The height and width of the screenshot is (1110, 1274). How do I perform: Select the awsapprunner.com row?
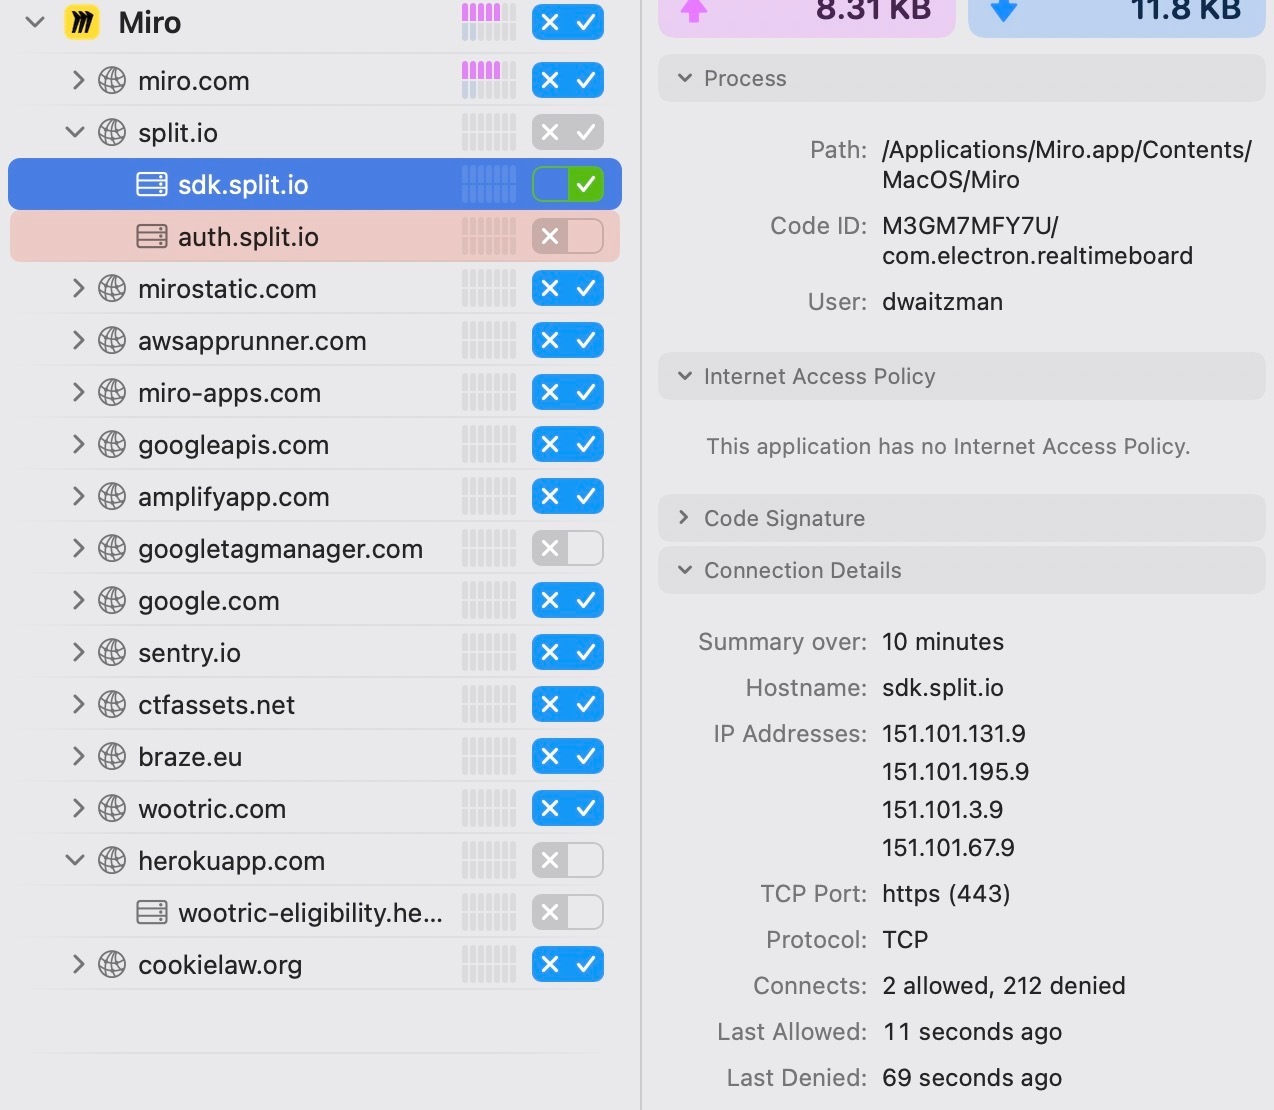[315, 340]
